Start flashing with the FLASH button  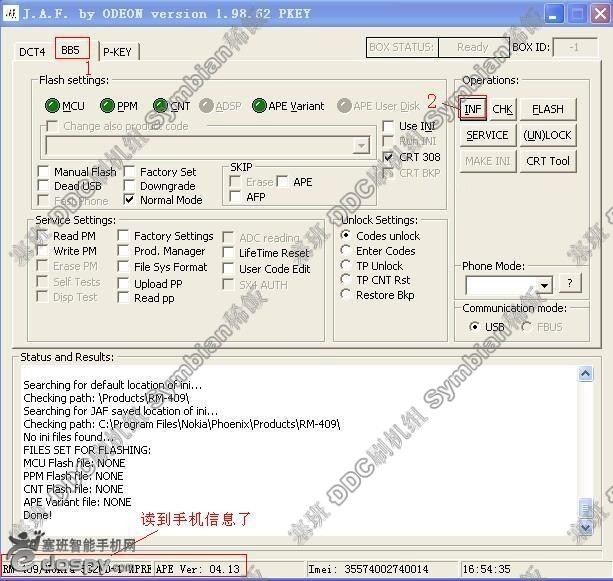548,109
